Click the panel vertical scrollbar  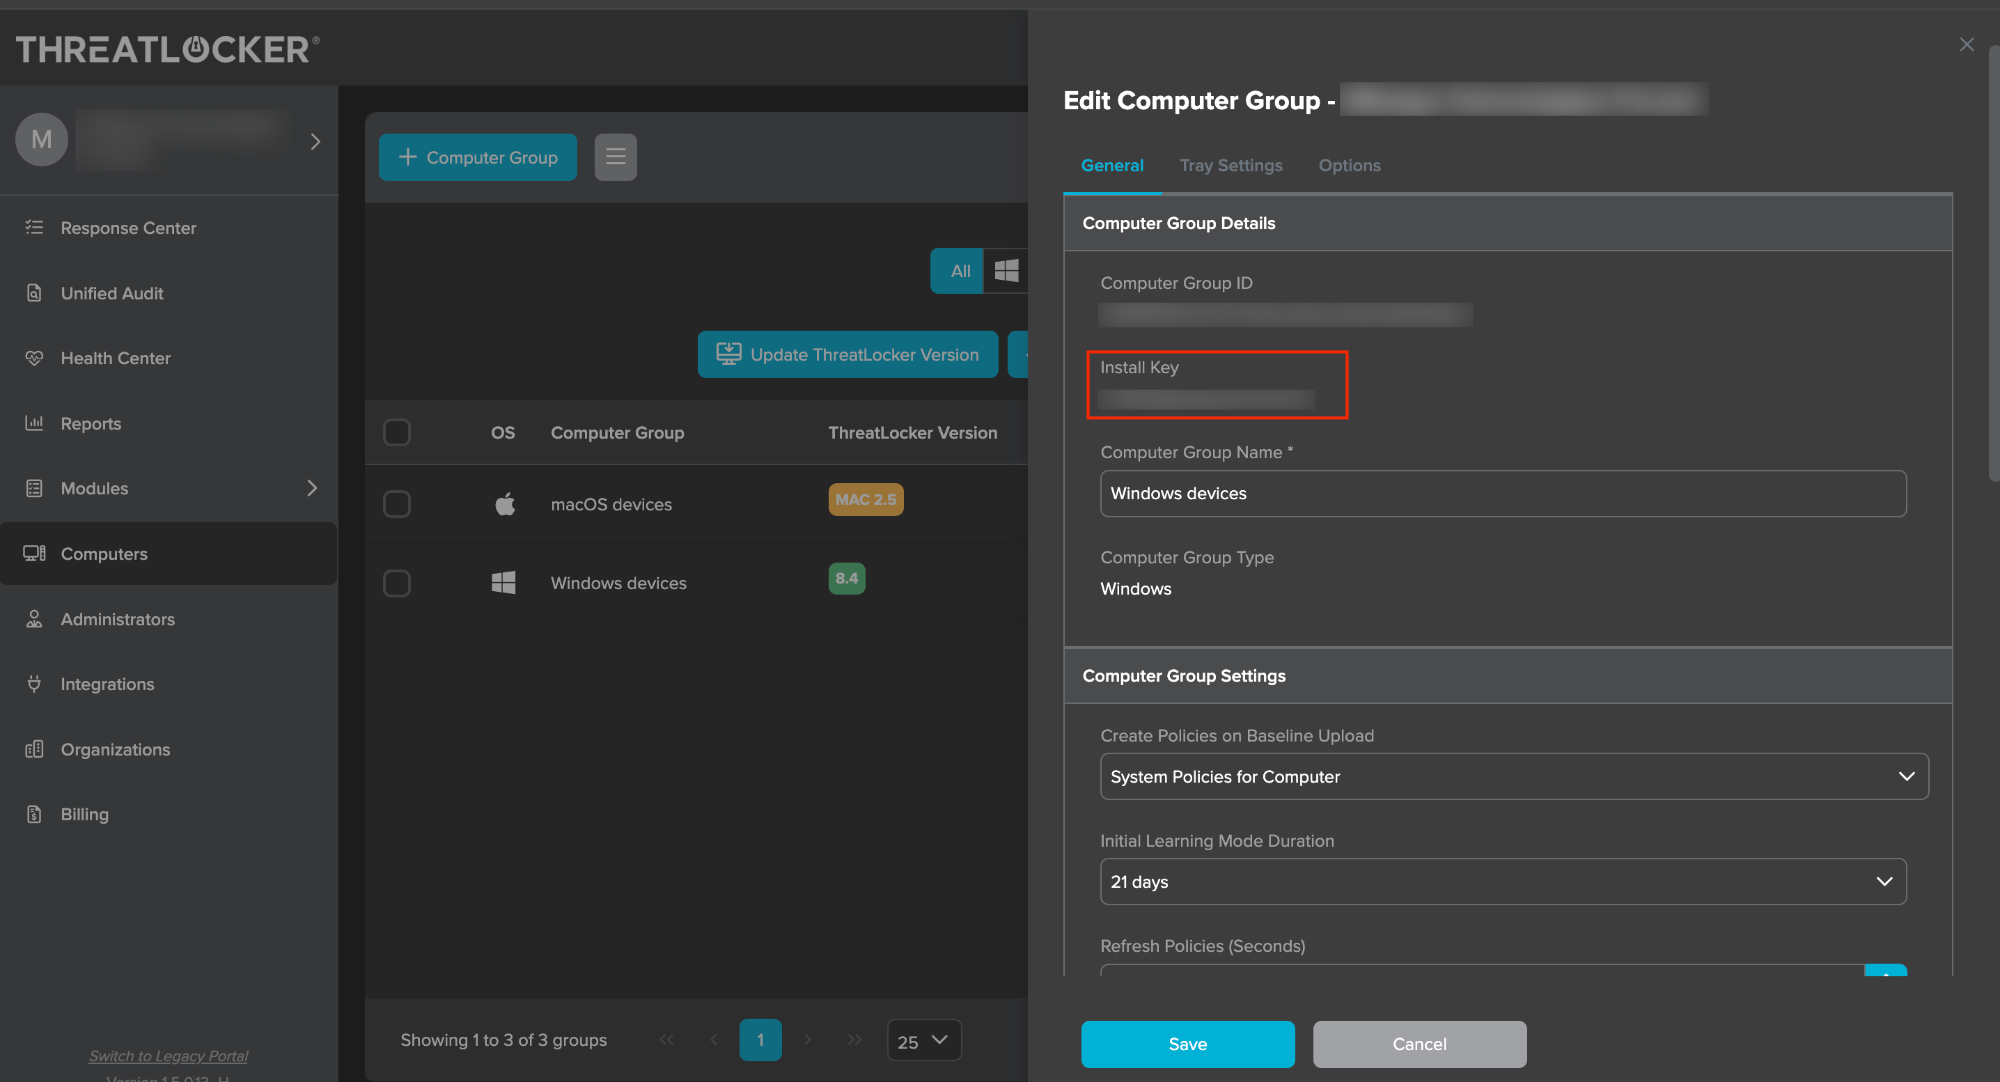[1994, 265]
